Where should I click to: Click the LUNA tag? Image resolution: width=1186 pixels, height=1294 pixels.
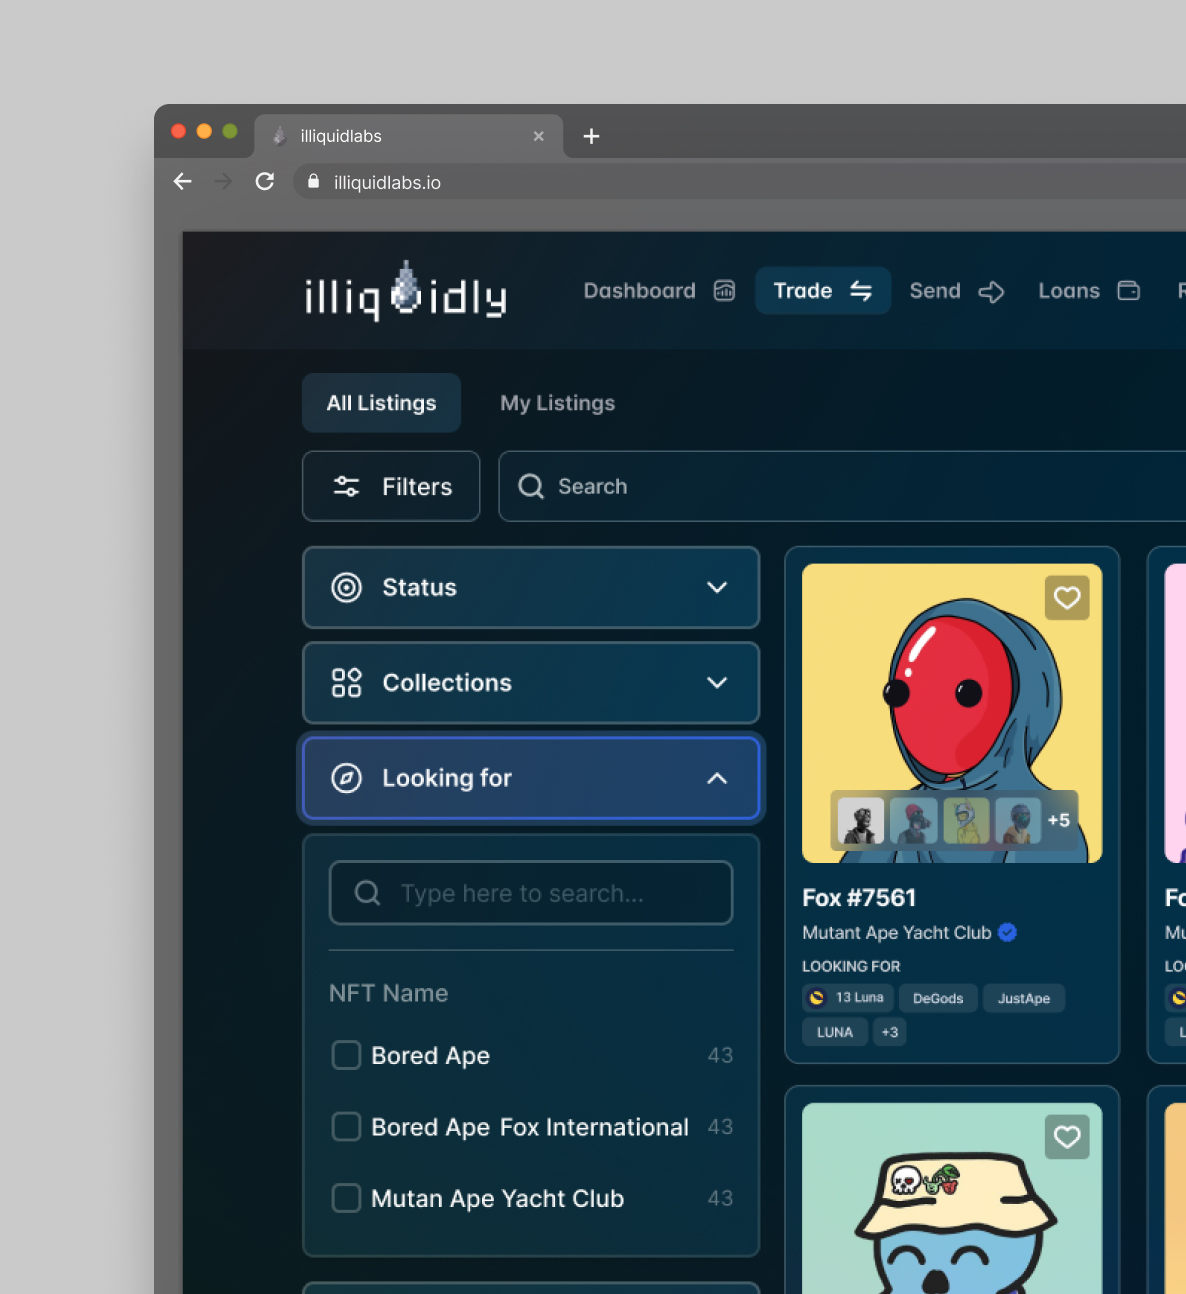point(835,1032)
